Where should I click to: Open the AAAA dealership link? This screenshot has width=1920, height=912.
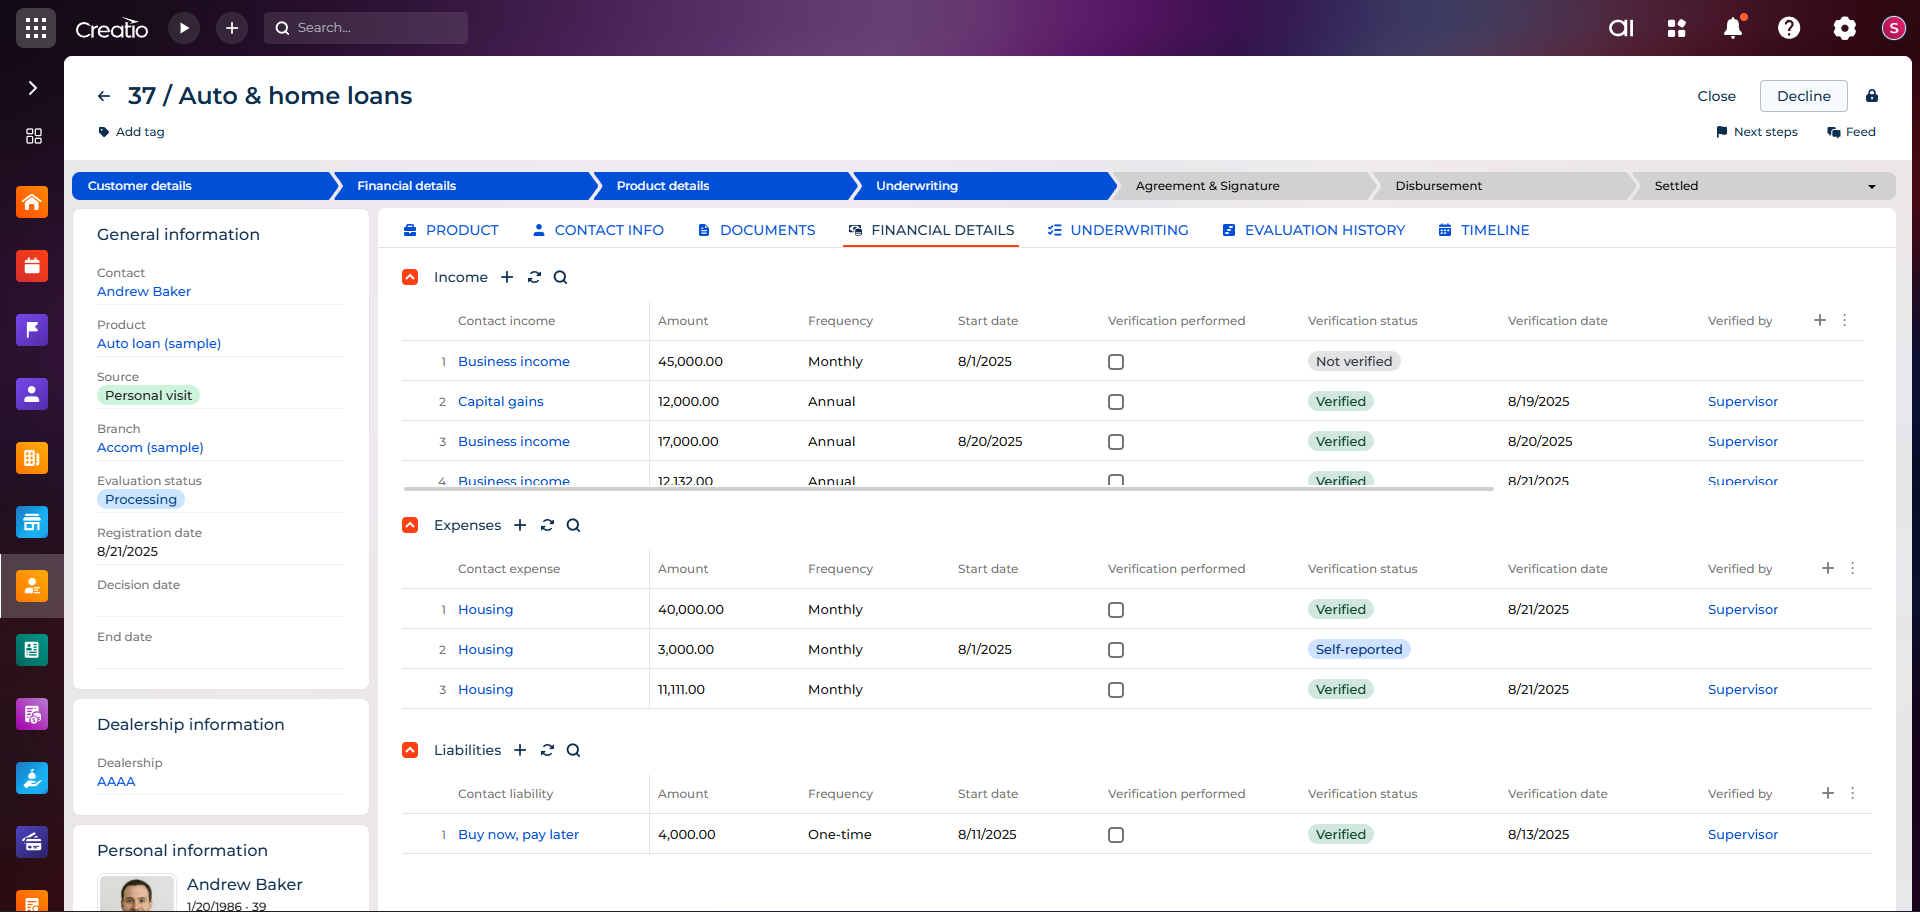(116, 782)
